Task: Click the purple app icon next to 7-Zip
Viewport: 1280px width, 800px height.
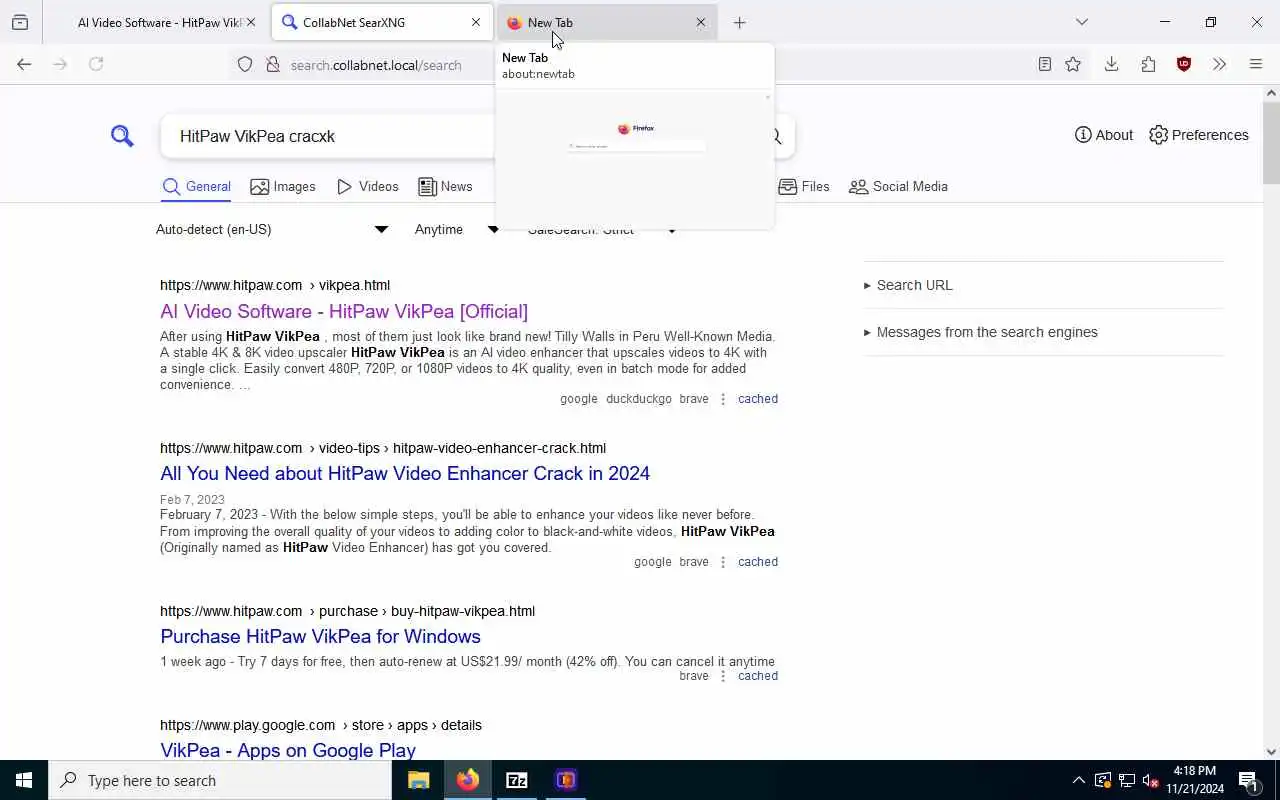Action: click(565, 780)
